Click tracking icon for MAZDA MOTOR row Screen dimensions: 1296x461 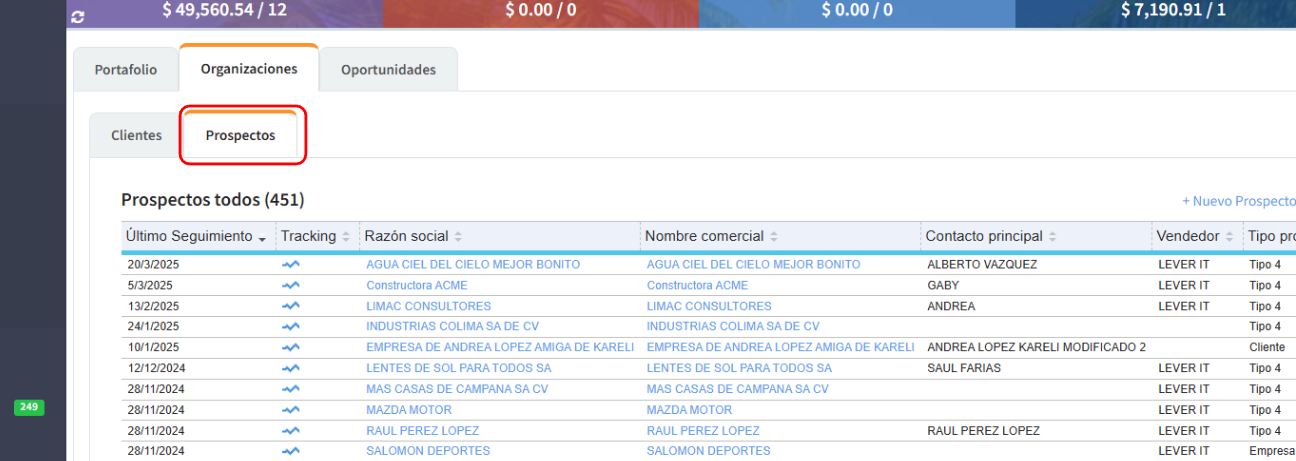(290, 410)
